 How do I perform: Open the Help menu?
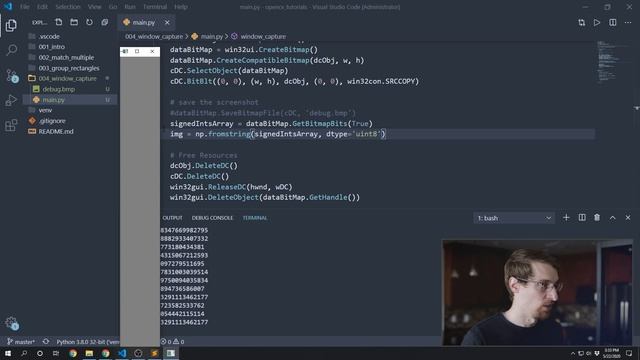click(181, 7)
